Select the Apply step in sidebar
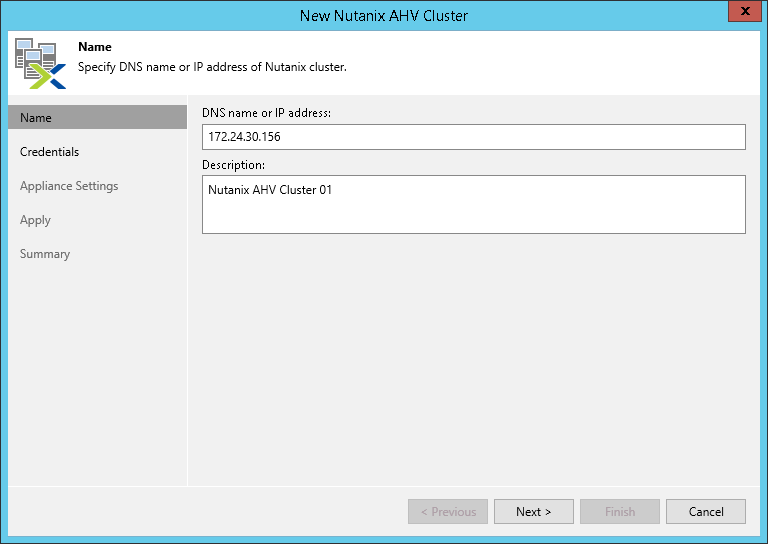768x544 pixels. pyautogui.click(x=35, y=220)
